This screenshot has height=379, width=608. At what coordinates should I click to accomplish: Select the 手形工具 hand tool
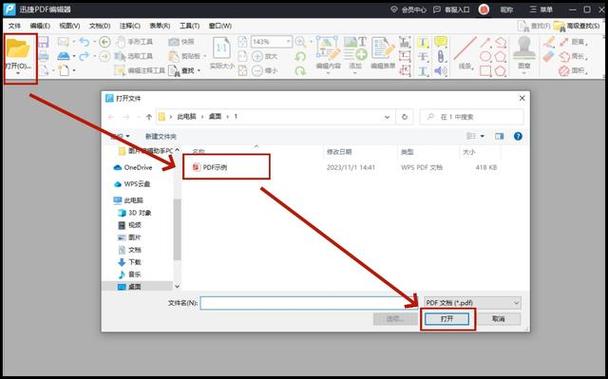coord(134,42)
